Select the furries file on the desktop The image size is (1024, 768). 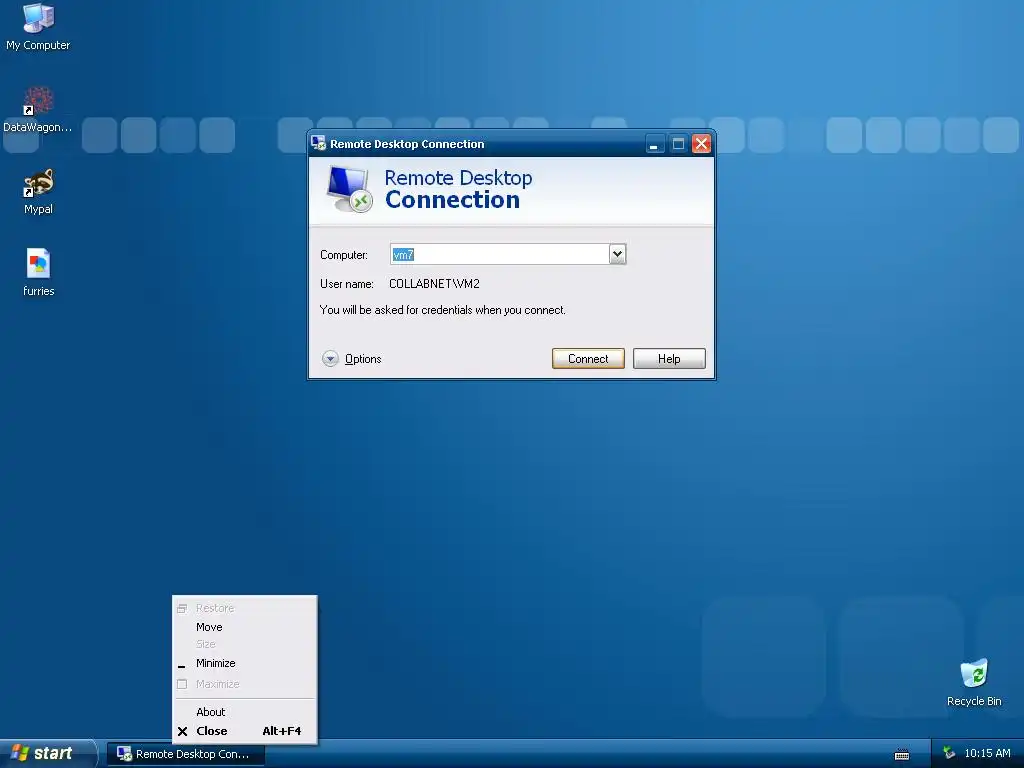pos(38,272)
